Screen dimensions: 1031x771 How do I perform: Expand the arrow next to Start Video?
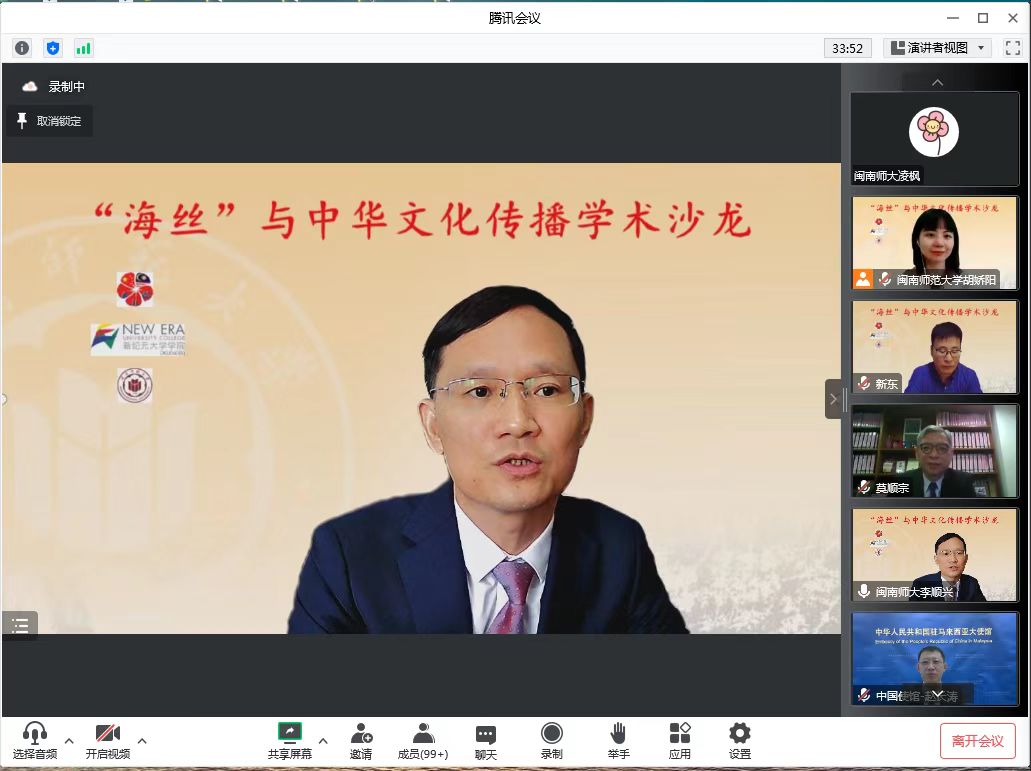click(142, 741)
